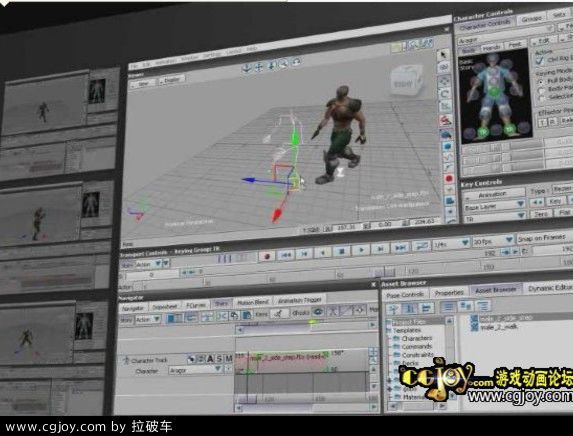Switch to the Hands tab
The width and height of the screenshot is (573, 436).
[x=491, y=47]
